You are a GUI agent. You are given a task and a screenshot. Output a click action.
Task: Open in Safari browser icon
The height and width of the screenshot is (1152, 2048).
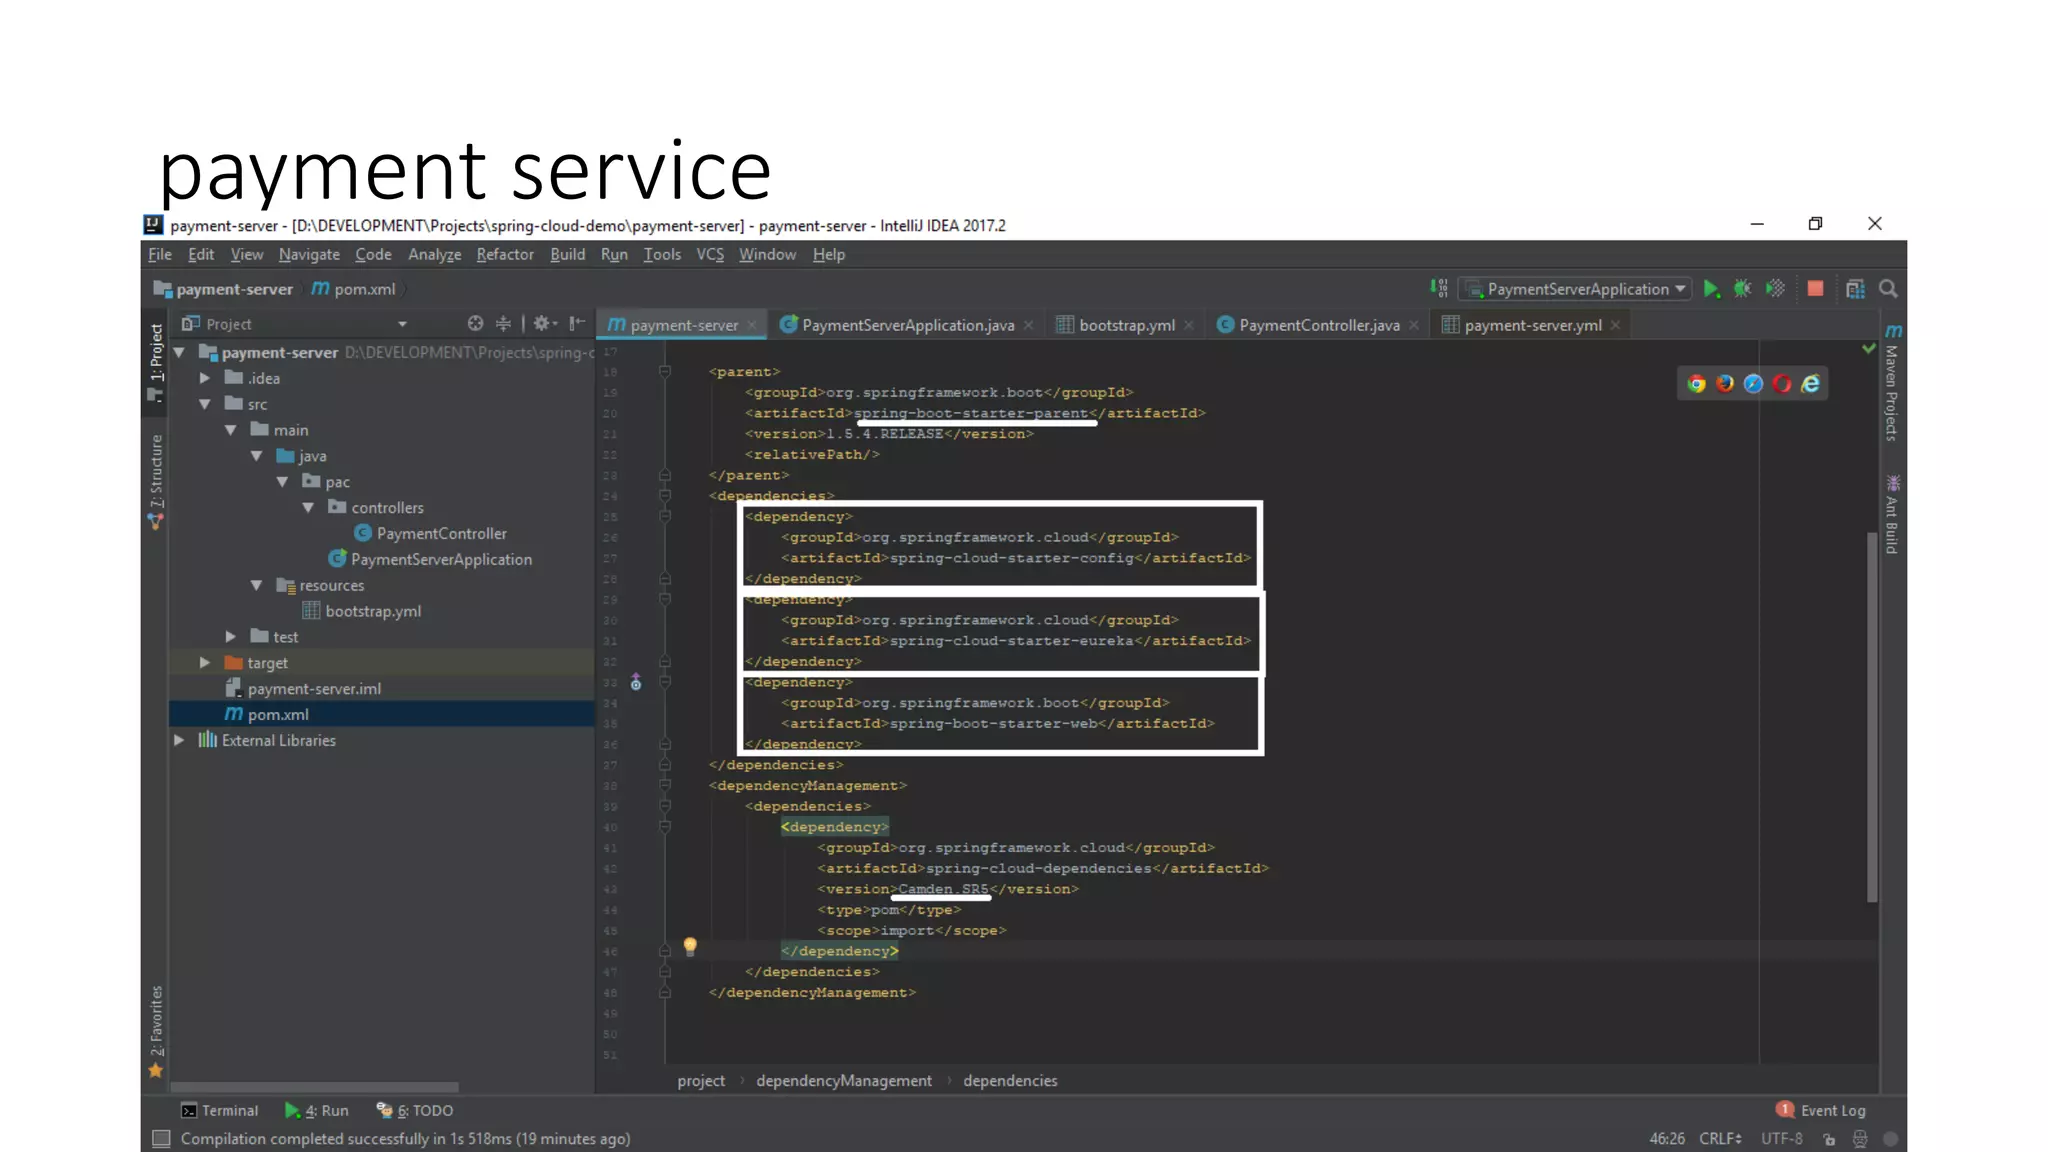(x=1753, y=384)
